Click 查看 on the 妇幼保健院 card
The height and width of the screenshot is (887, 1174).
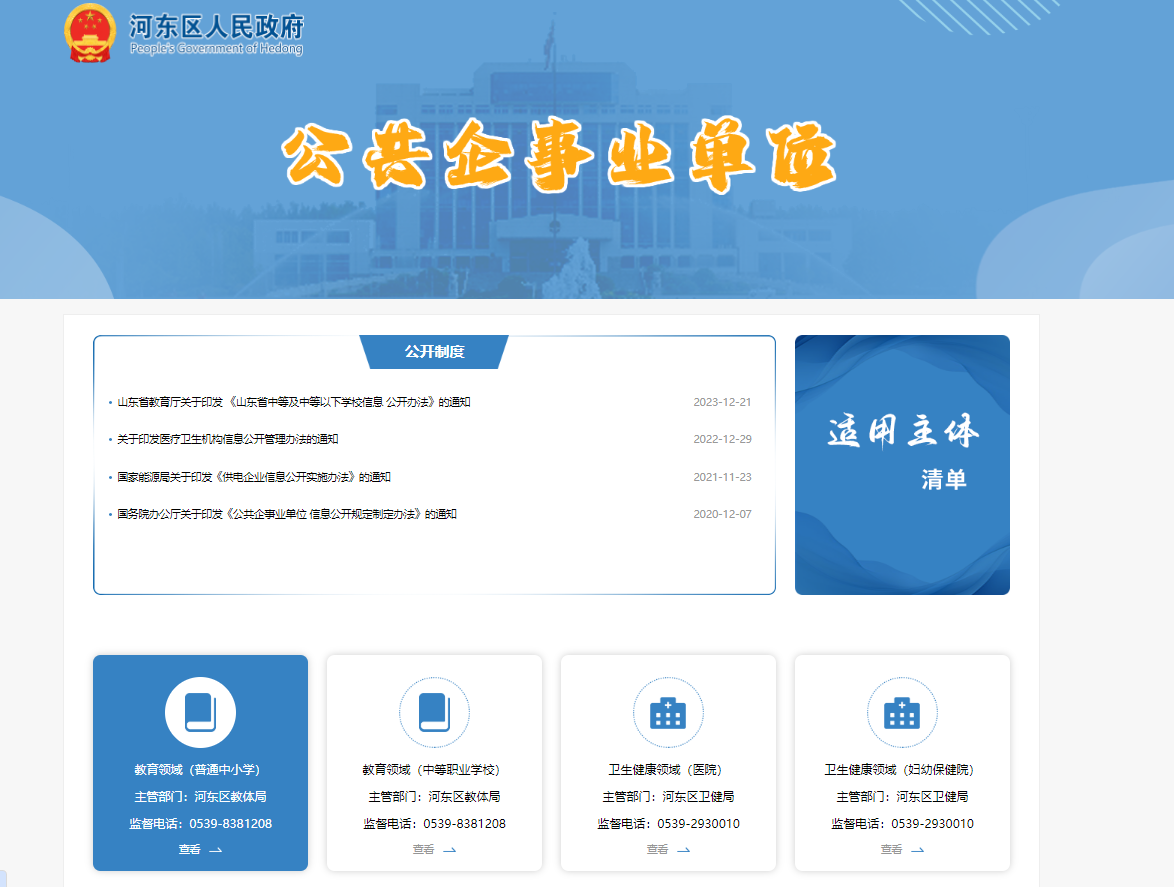[x=891, y=850]
